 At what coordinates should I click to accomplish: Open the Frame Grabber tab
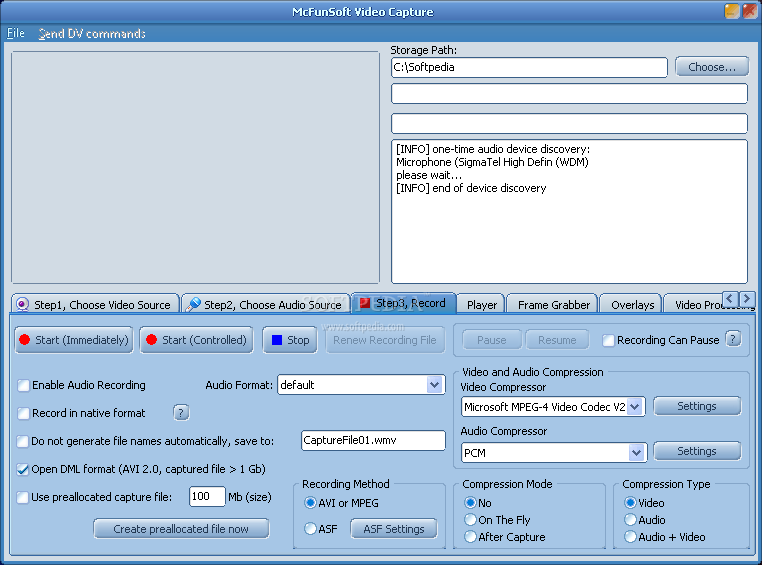tap(554, 305)
